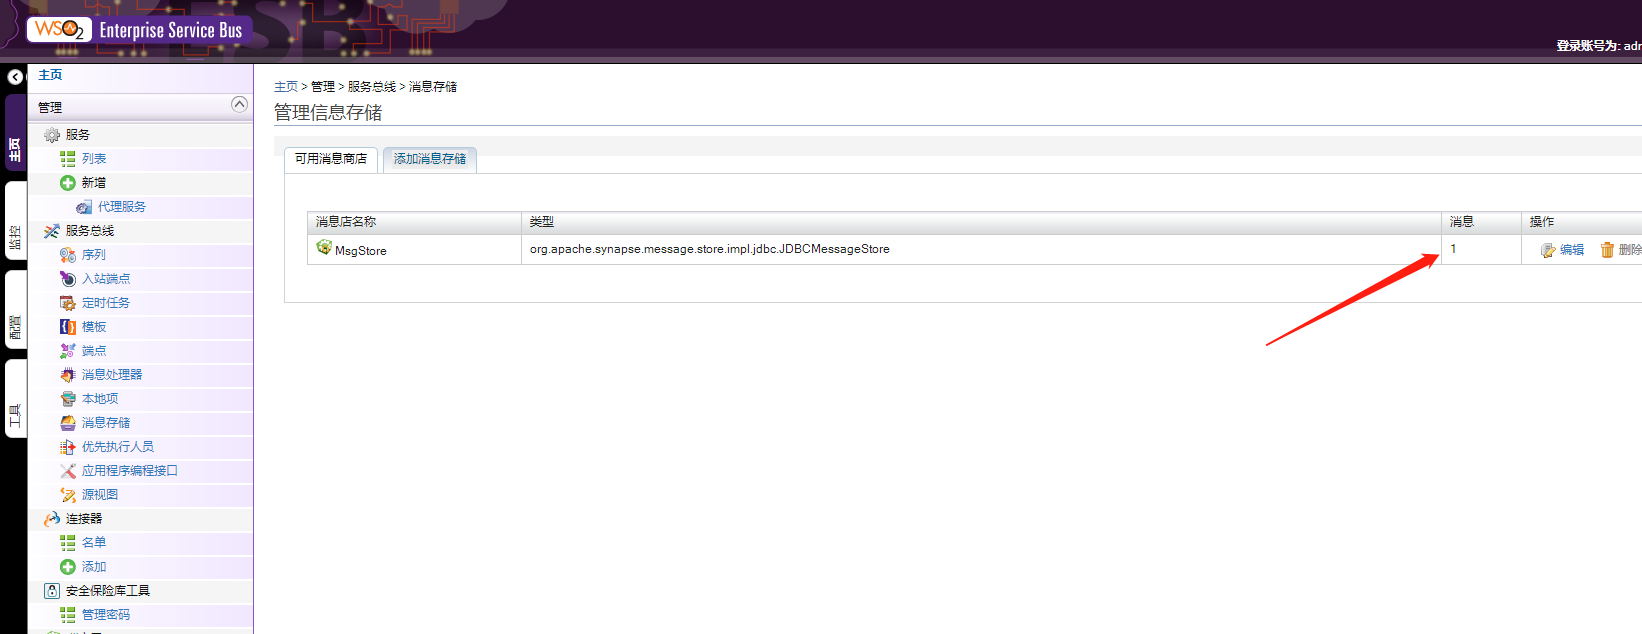Viewport: 1642px width, 634px height.
Task: Collapse the side menu with arrow icon
Action: pos(15,77)
